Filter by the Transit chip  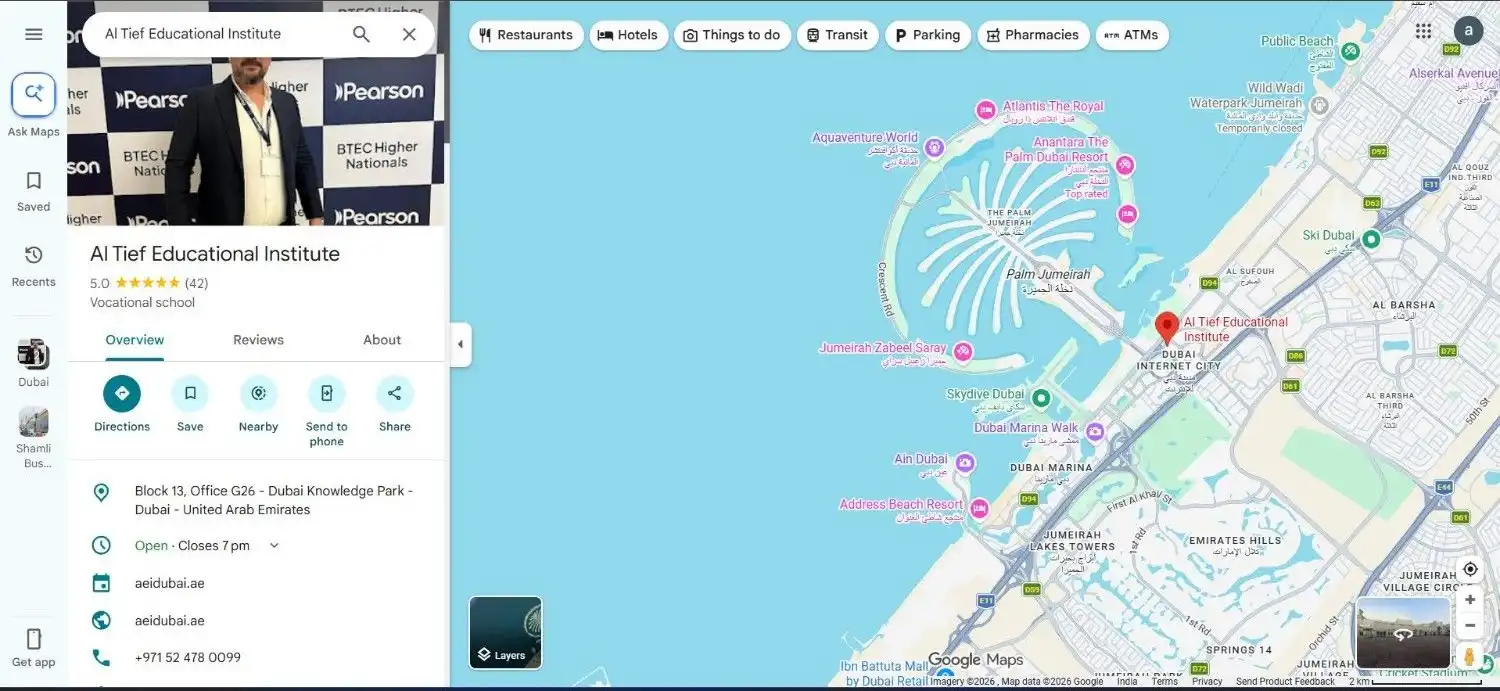pyautogui.click(x=837, y=35)
